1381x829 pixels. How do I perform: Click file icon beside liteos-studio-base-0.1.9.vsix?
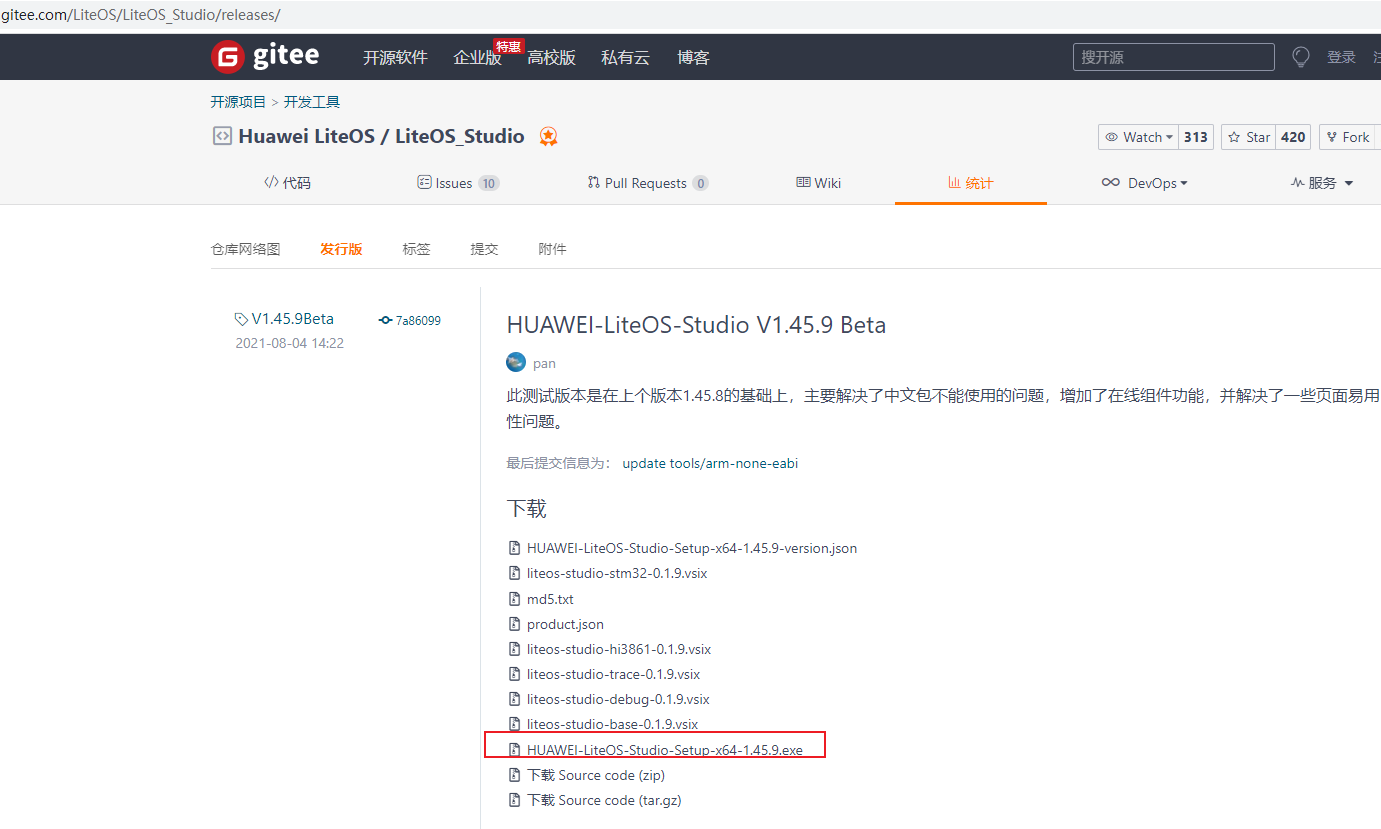click(515, 724)
